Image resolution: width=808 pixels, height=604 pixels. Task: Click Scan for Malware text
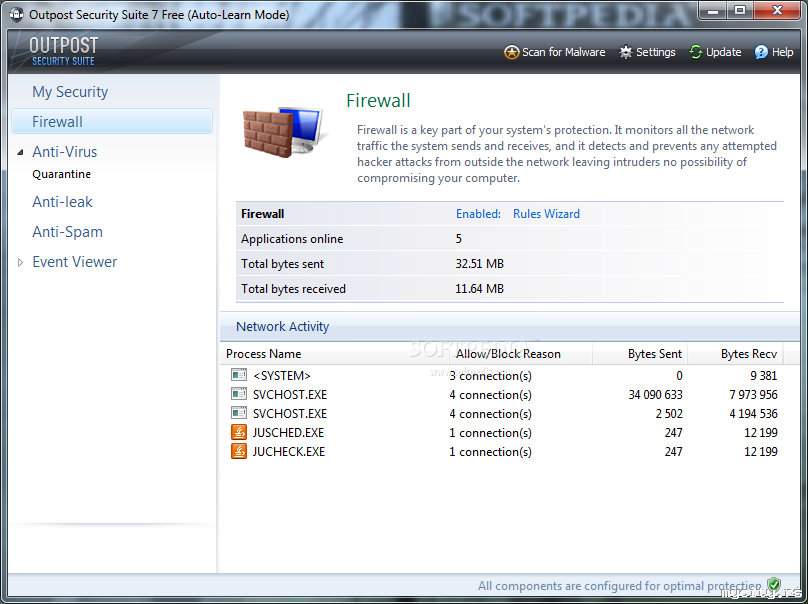click(x=564, y=52)
